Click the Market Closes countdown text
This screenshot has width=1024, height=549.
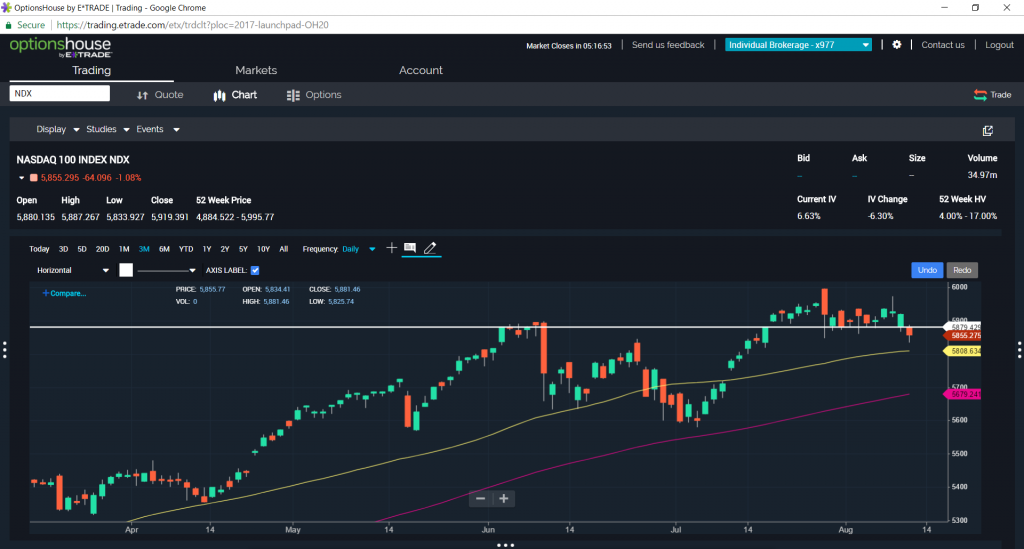[569, 46]
